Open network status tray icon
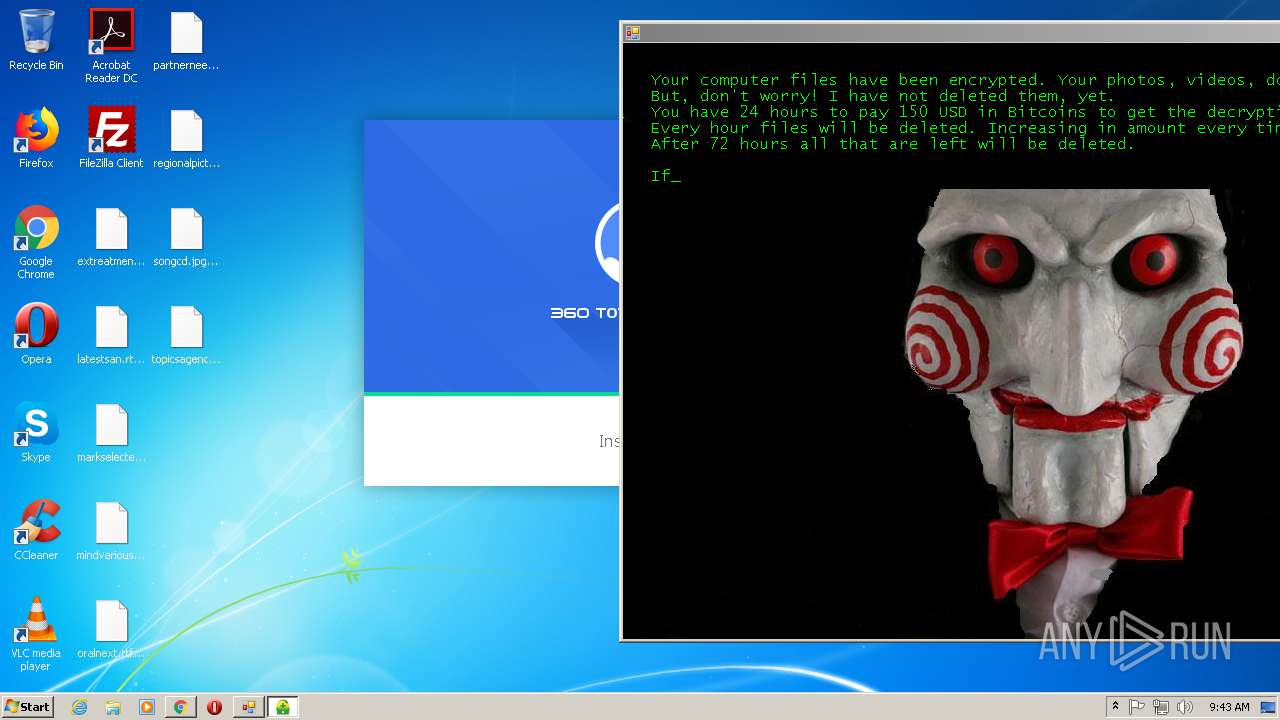This screenshot has width=1280, height=720. click(1161, 707)
